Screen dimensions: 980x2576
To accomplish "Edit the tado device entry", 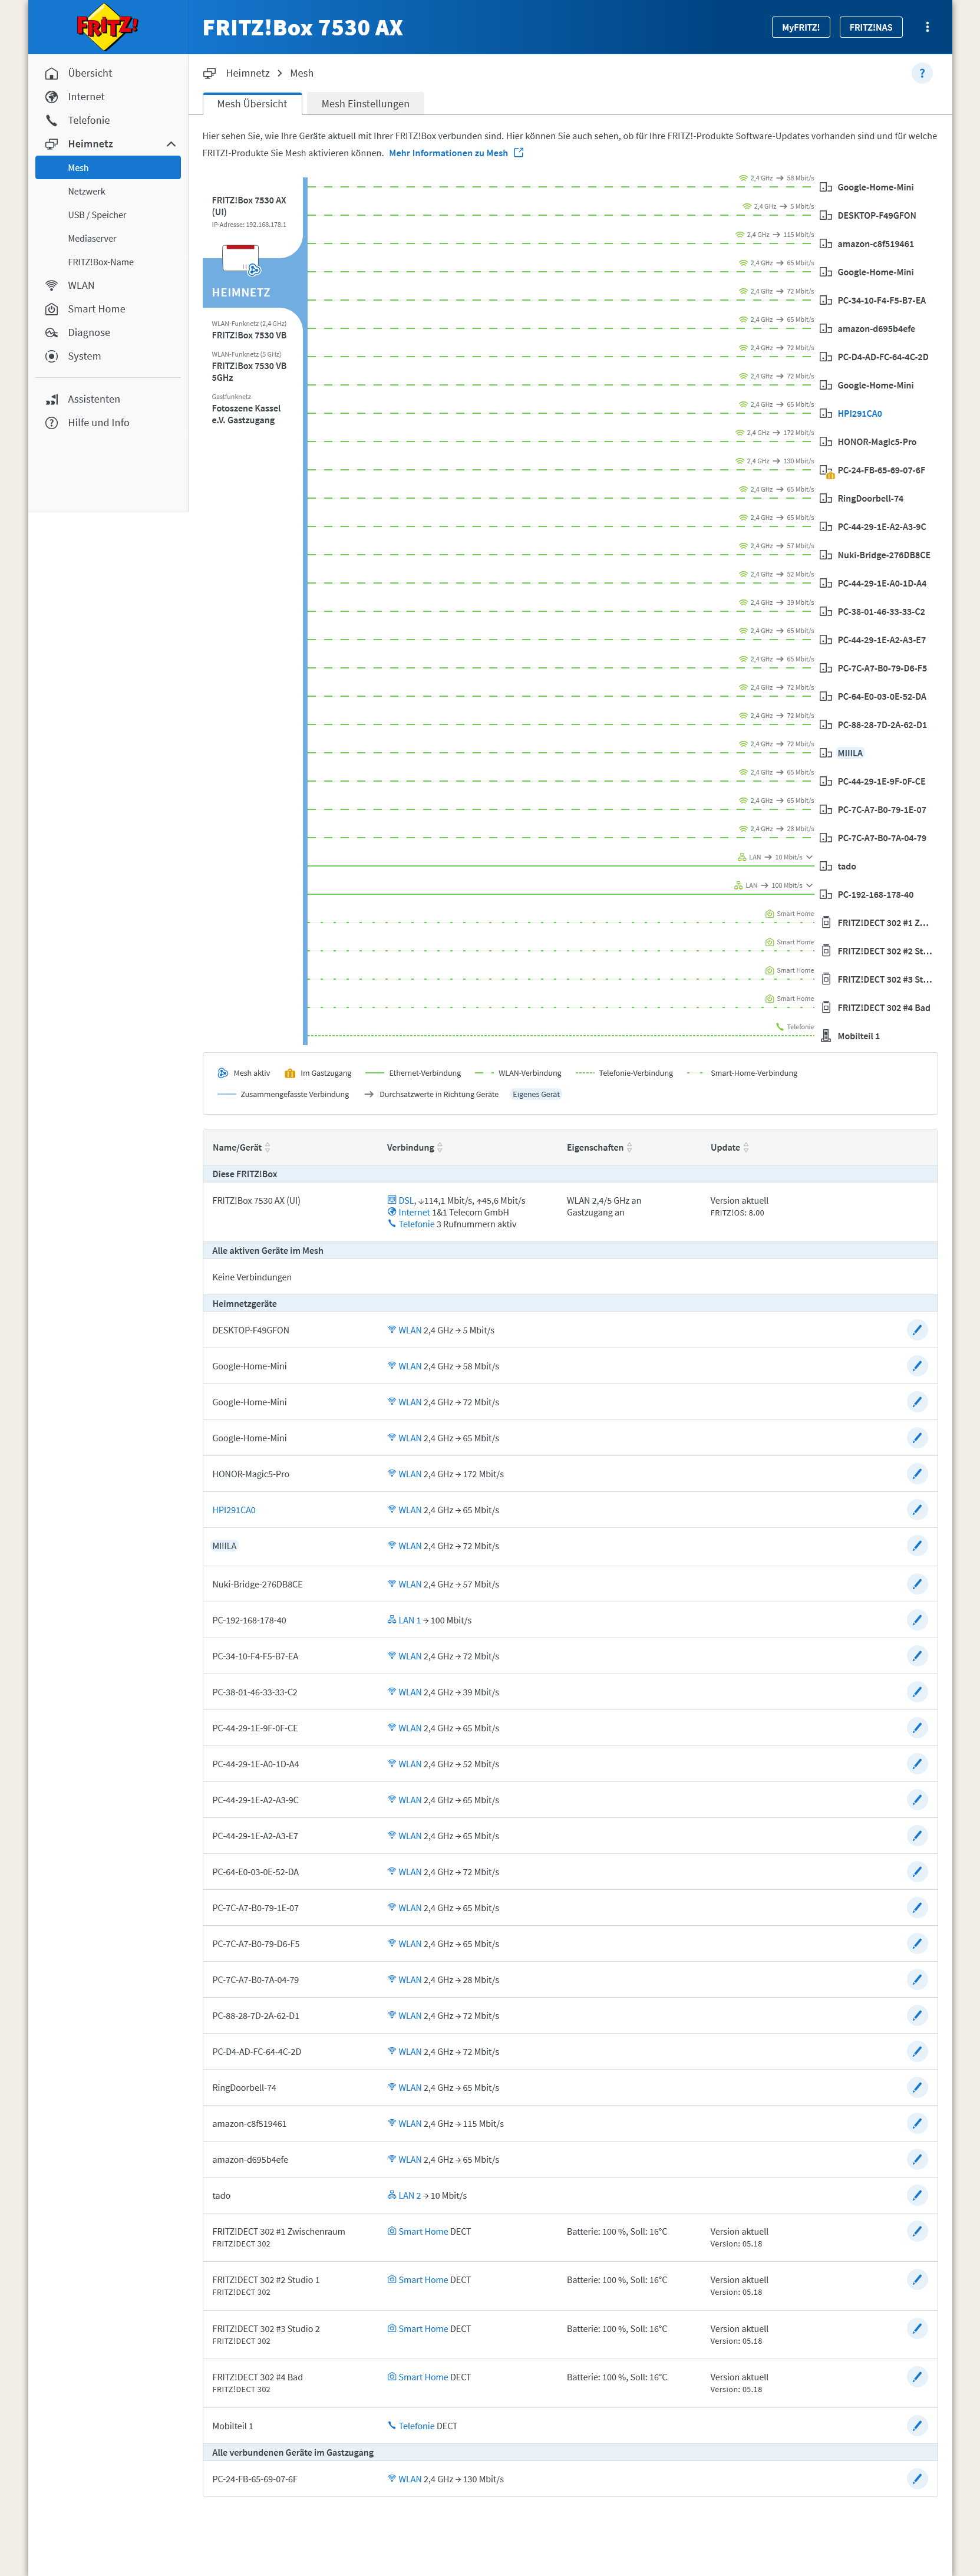I will click(x=917, y=2196).
